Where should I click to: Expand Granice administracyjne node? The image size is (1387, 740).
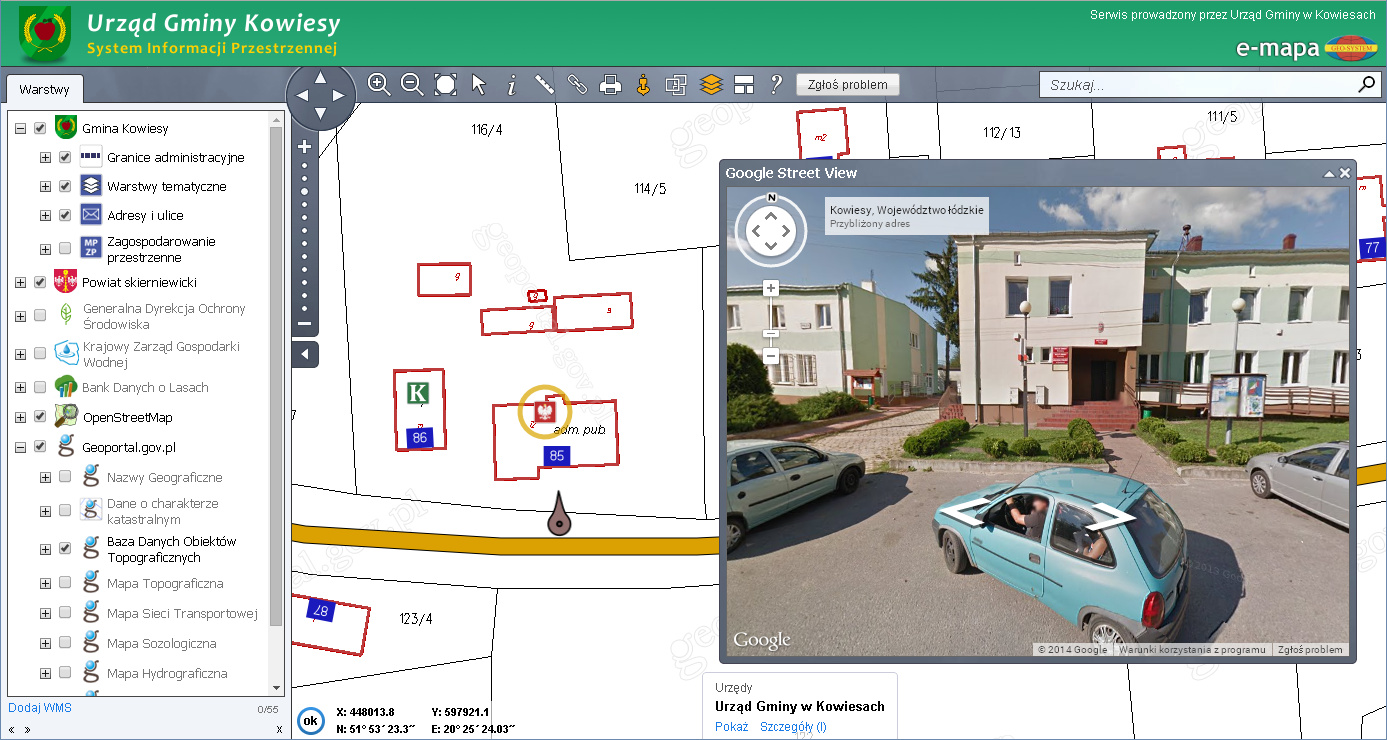pyautogui.click(x=45, y=157)
